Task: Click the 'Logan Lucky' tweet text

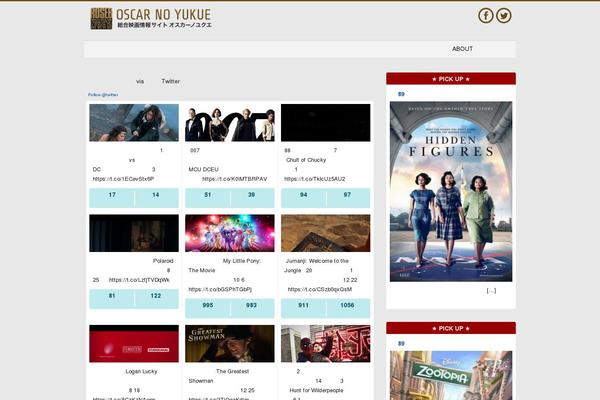Action: (x=141, y=371)
